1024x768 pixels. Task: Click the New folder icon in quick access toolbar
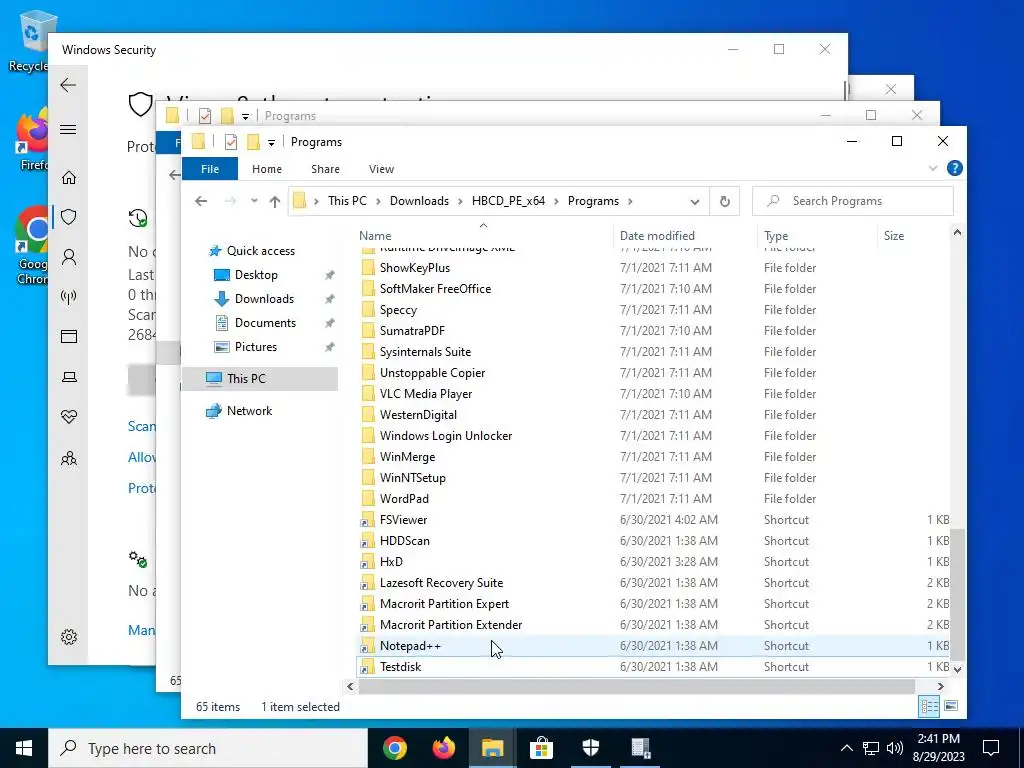point(253,142)
